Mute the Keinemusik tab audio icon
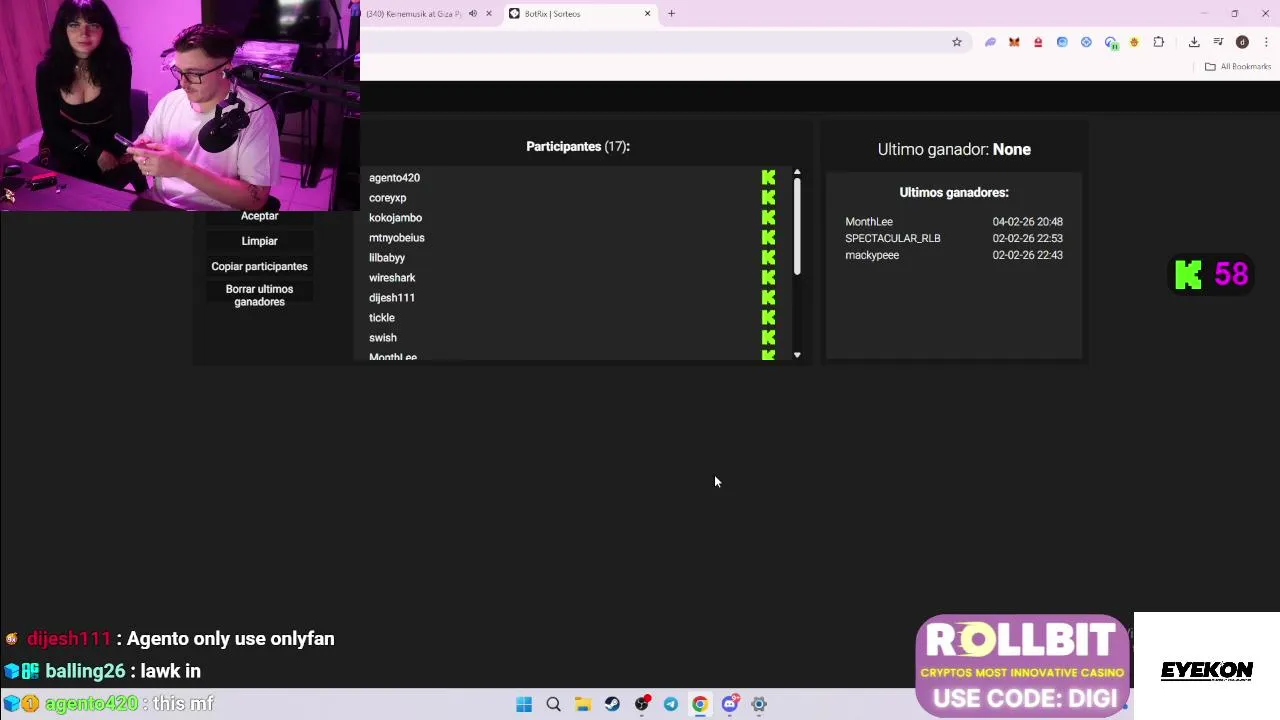Image resolution: width=1280 pixels, height=720 pixels. click(x=473, y=14)
